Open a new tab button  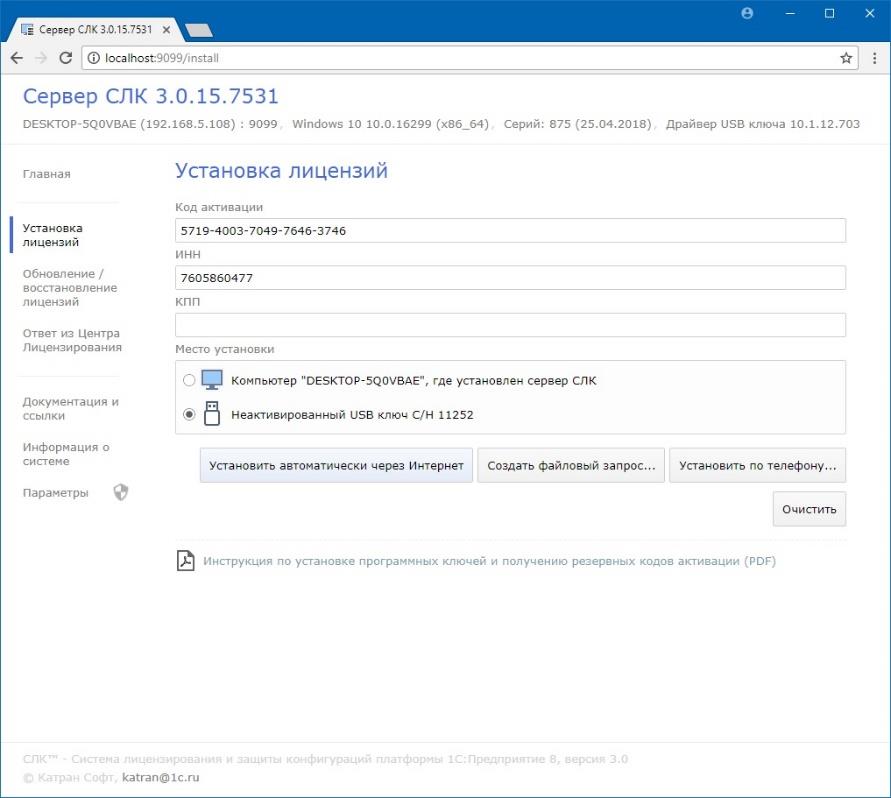click(199, 30)
